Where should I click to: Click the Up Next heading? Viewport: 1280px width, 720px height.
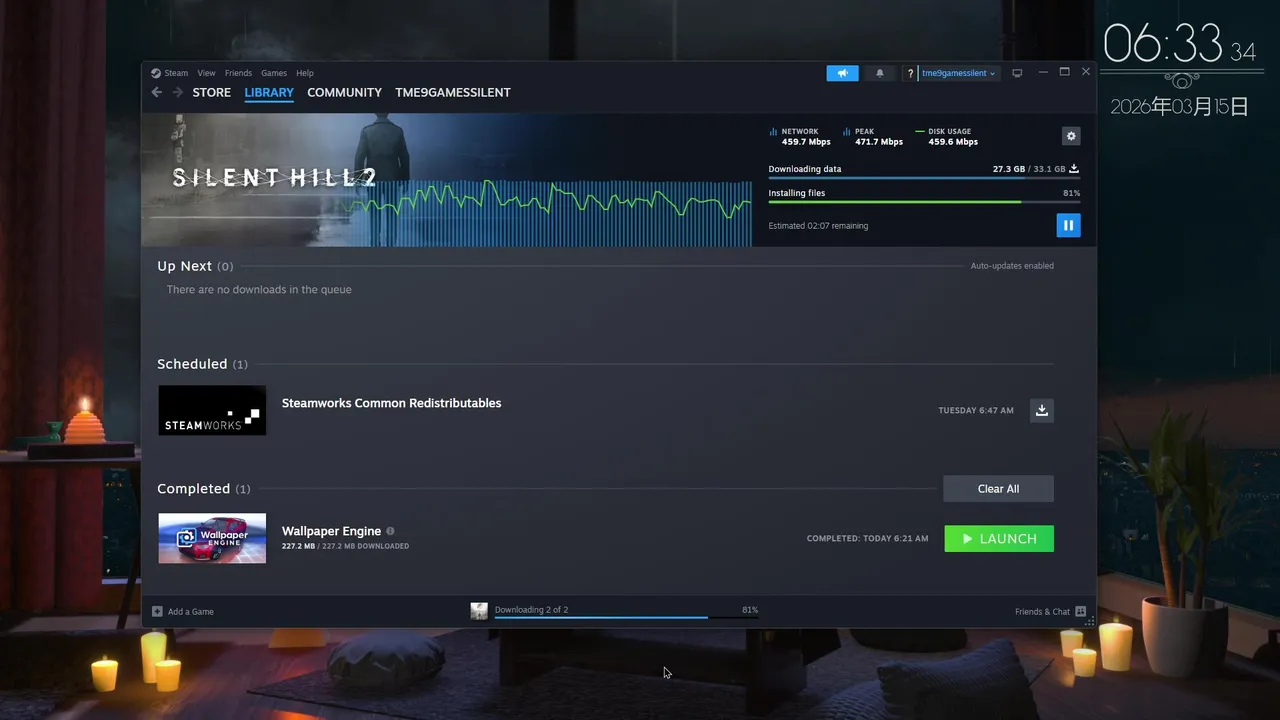(x=184, y=266)
